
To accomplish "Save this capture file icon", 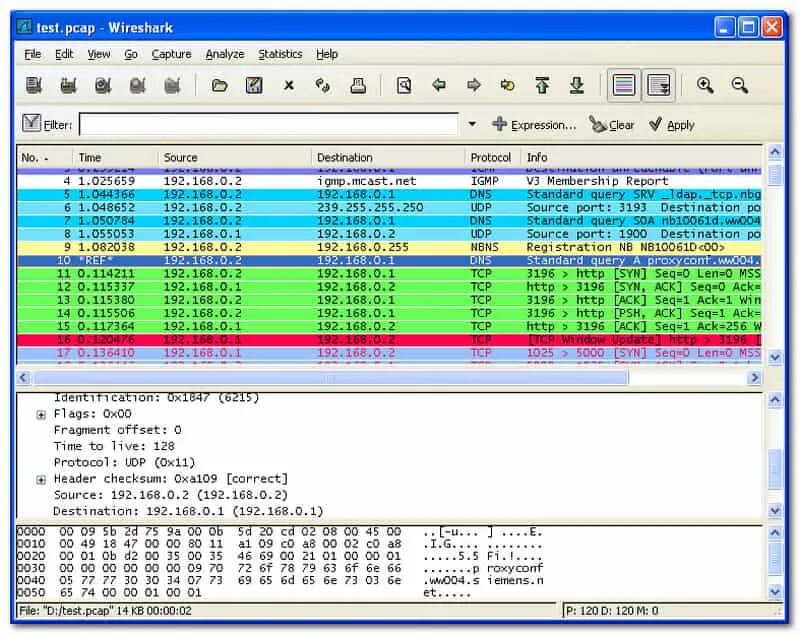I will (x=254, y=85).
